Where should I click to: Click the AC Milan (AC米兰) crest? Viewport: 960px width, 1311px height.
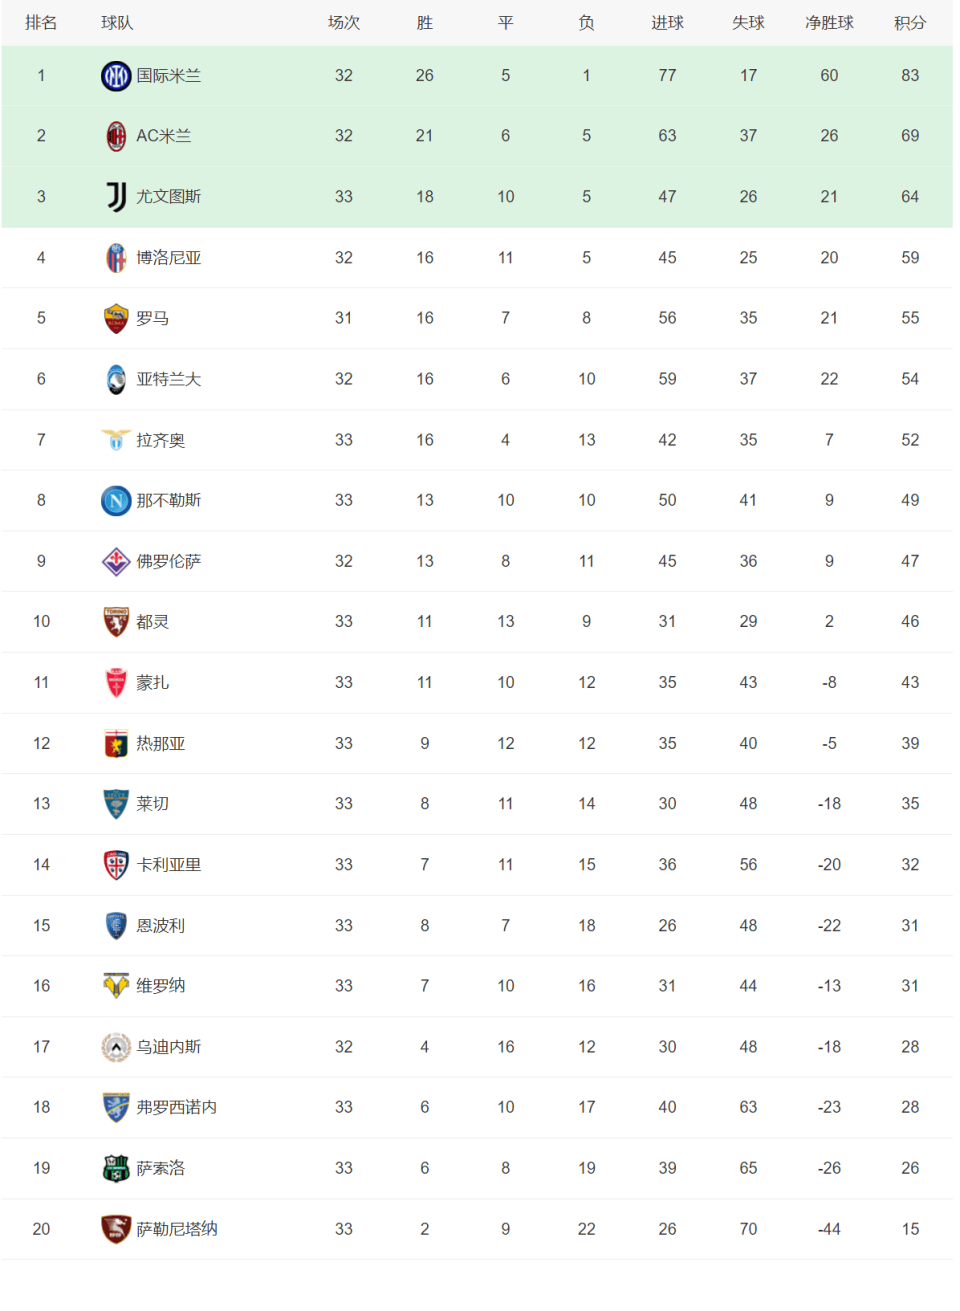tap(116, 136)
